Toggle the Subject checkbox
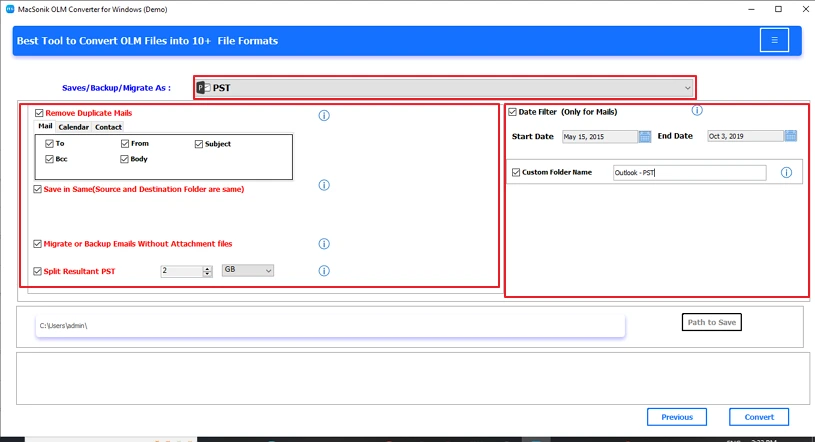The image size is (815, 442). click(199, 144)
